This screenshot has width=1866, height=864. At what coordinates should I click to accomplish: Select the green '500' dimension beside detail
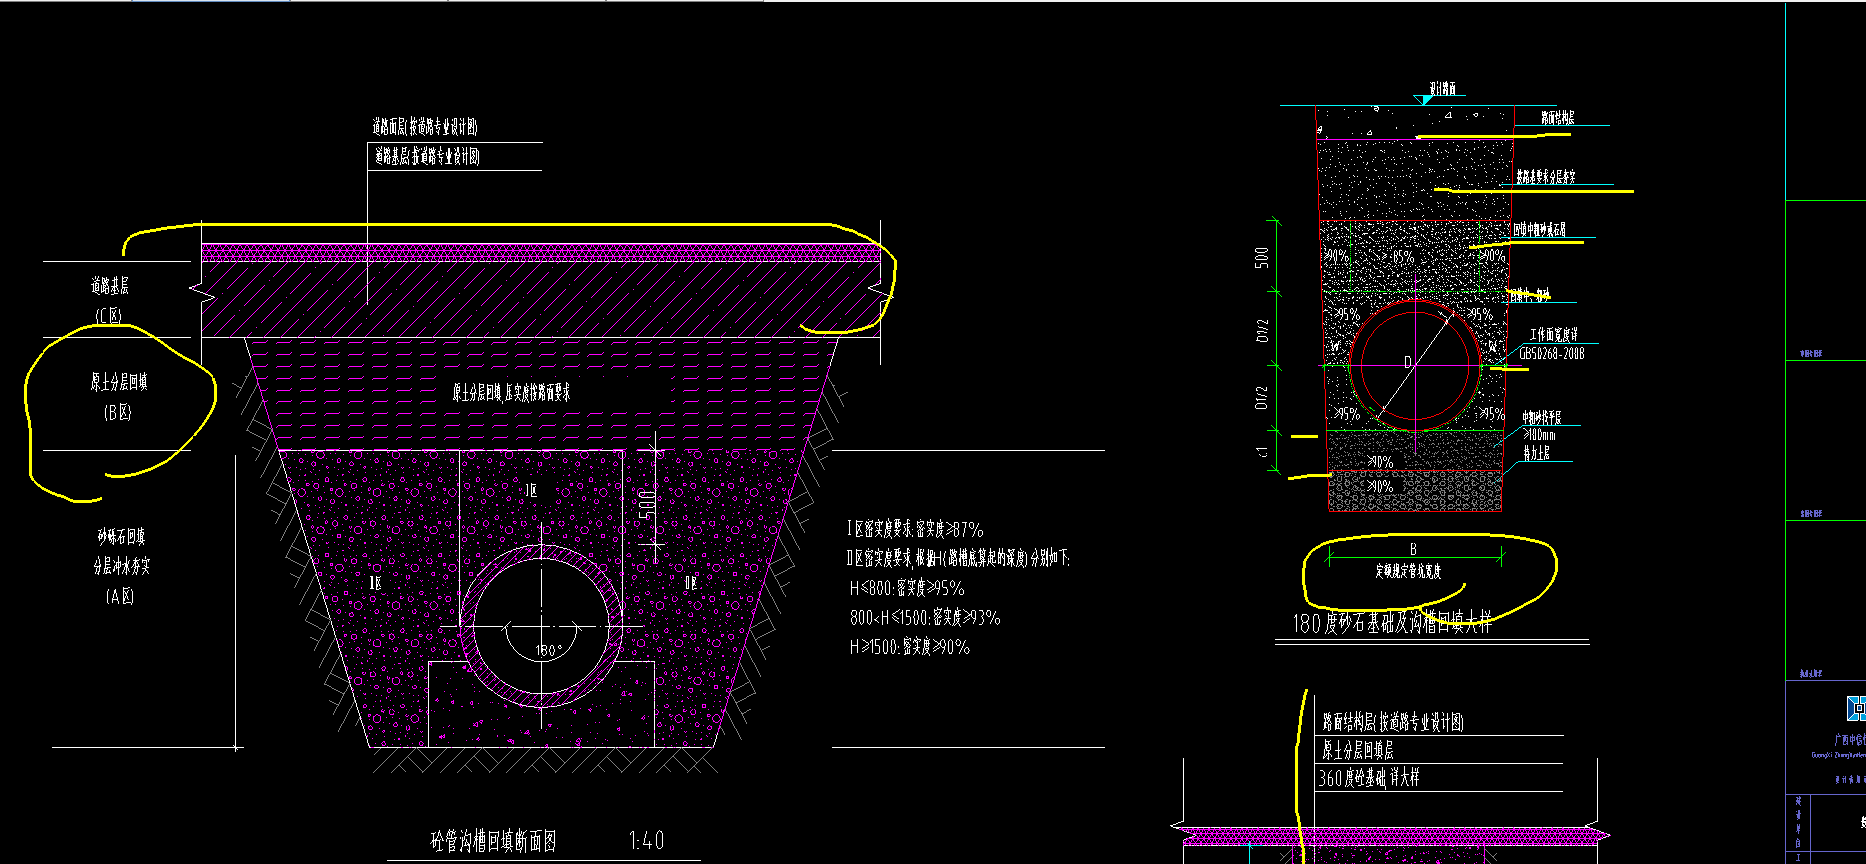[x=1262, y=257]
